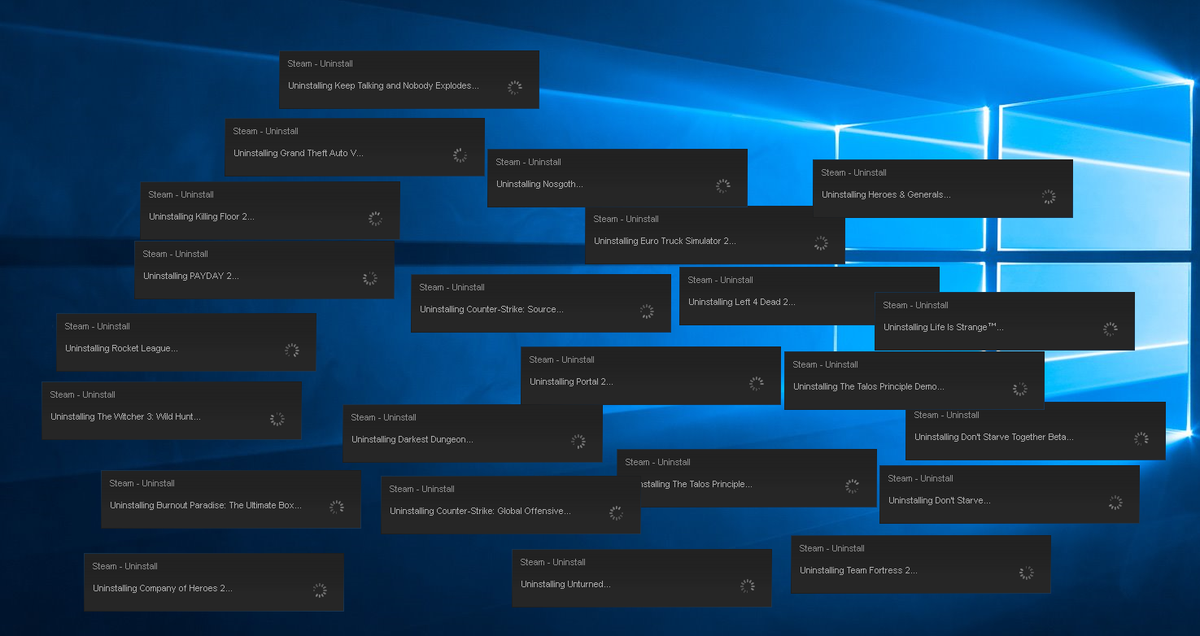Click the spinner in Portal 2 dialog
The image size is (1200, 636).
tap(756, 384)
